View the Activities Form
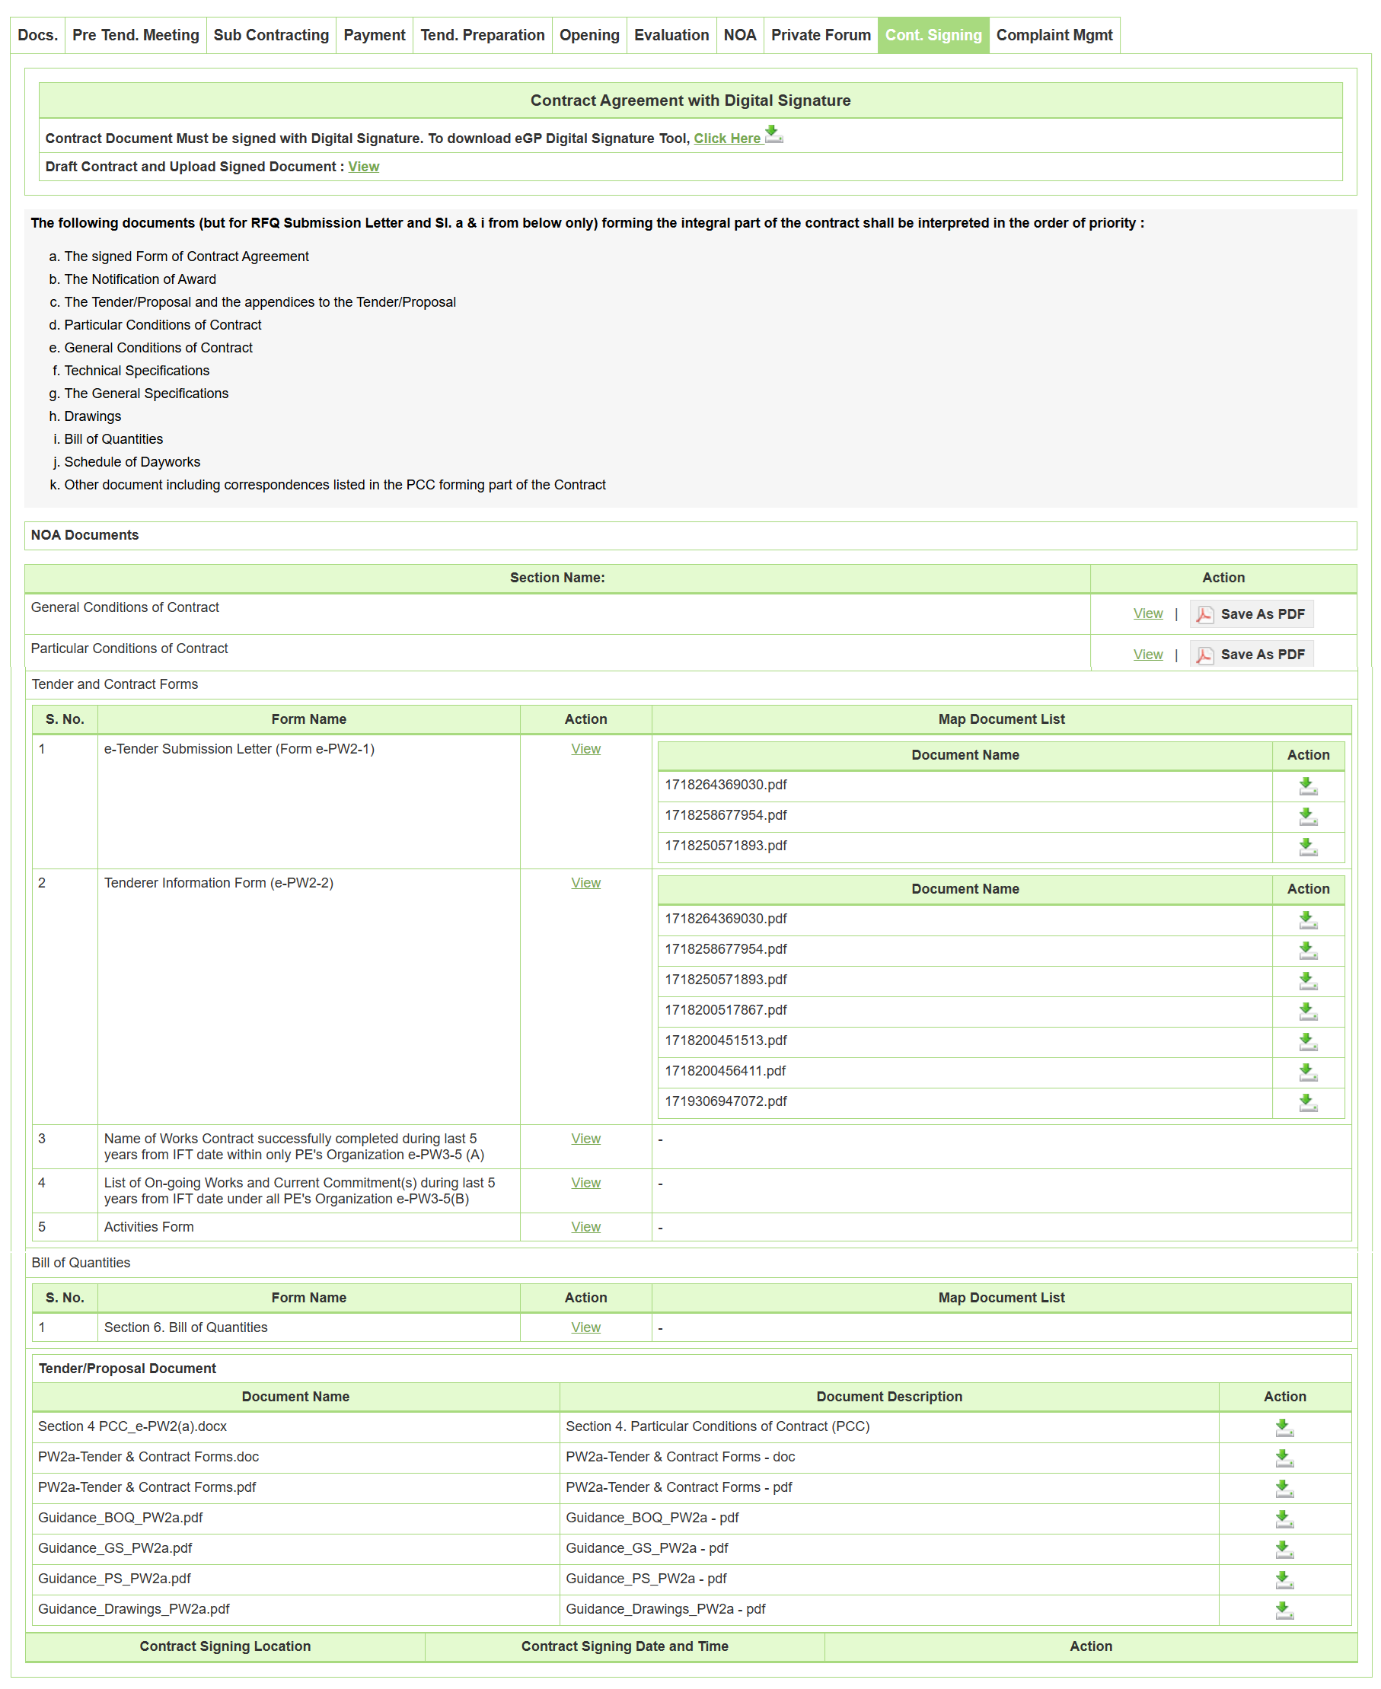 (586, 1227)
